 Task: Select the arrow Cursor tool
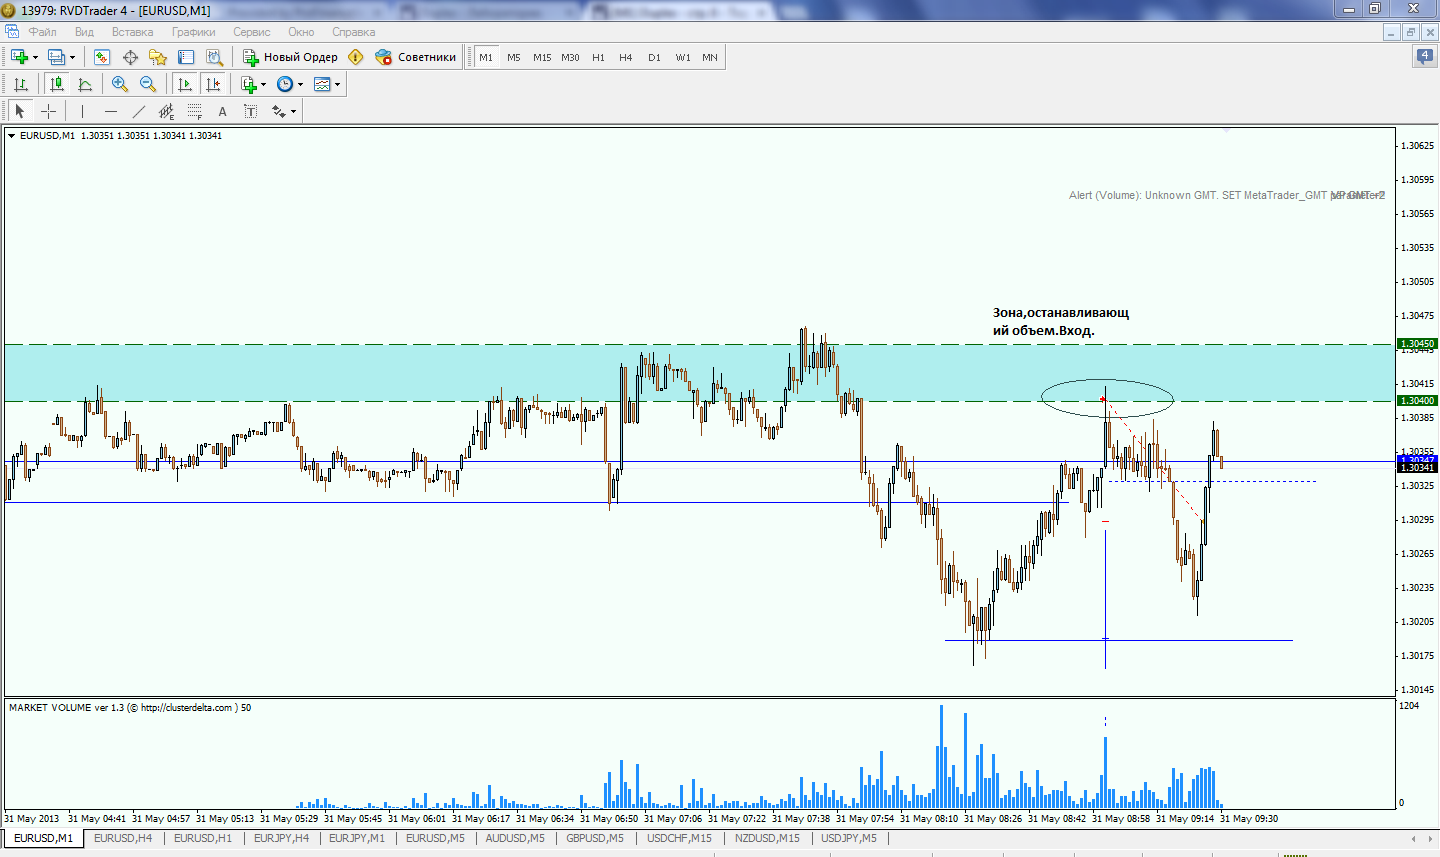click(x=20, y=111)
